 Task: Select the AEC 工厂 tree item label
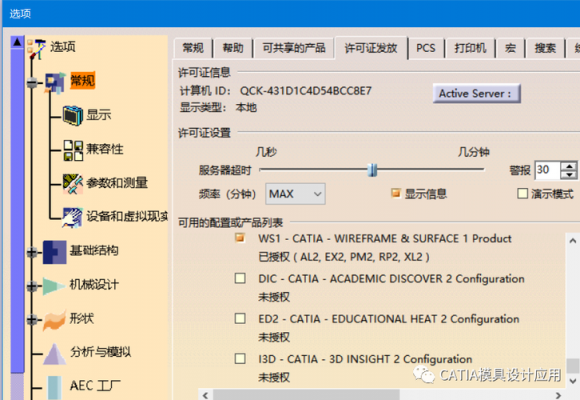coord(95,386)
